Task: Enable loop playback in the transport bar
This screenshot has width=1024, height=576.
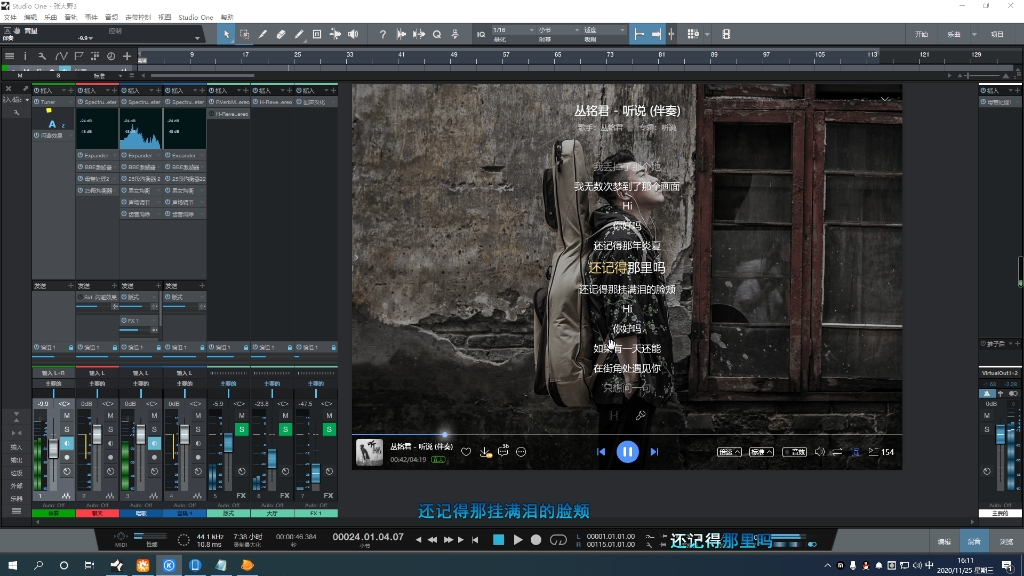Action: (x=558, y=540)
